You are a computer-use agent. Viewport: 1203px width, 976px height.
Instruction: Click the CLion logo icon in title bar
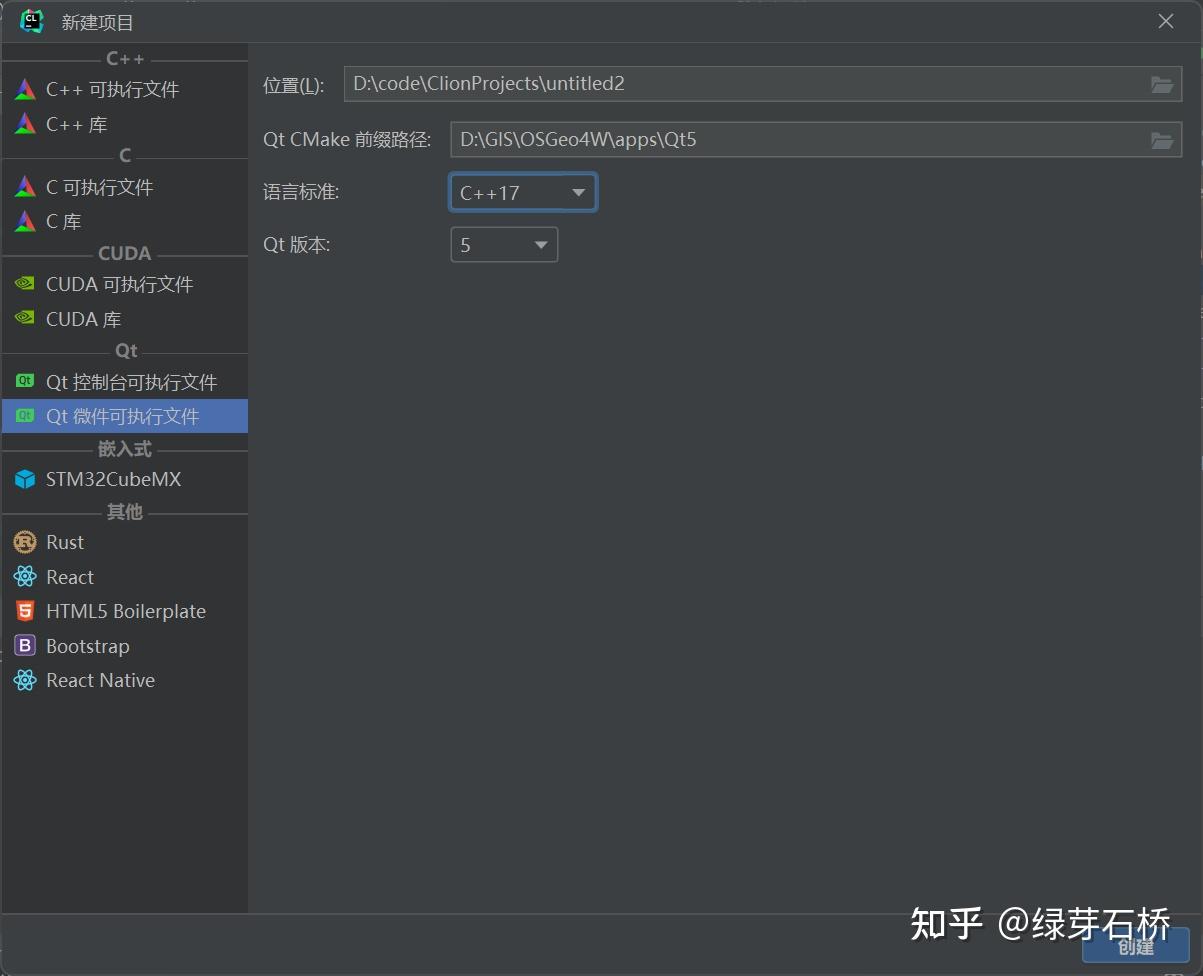pyautogui.click(x=32, y=21)
